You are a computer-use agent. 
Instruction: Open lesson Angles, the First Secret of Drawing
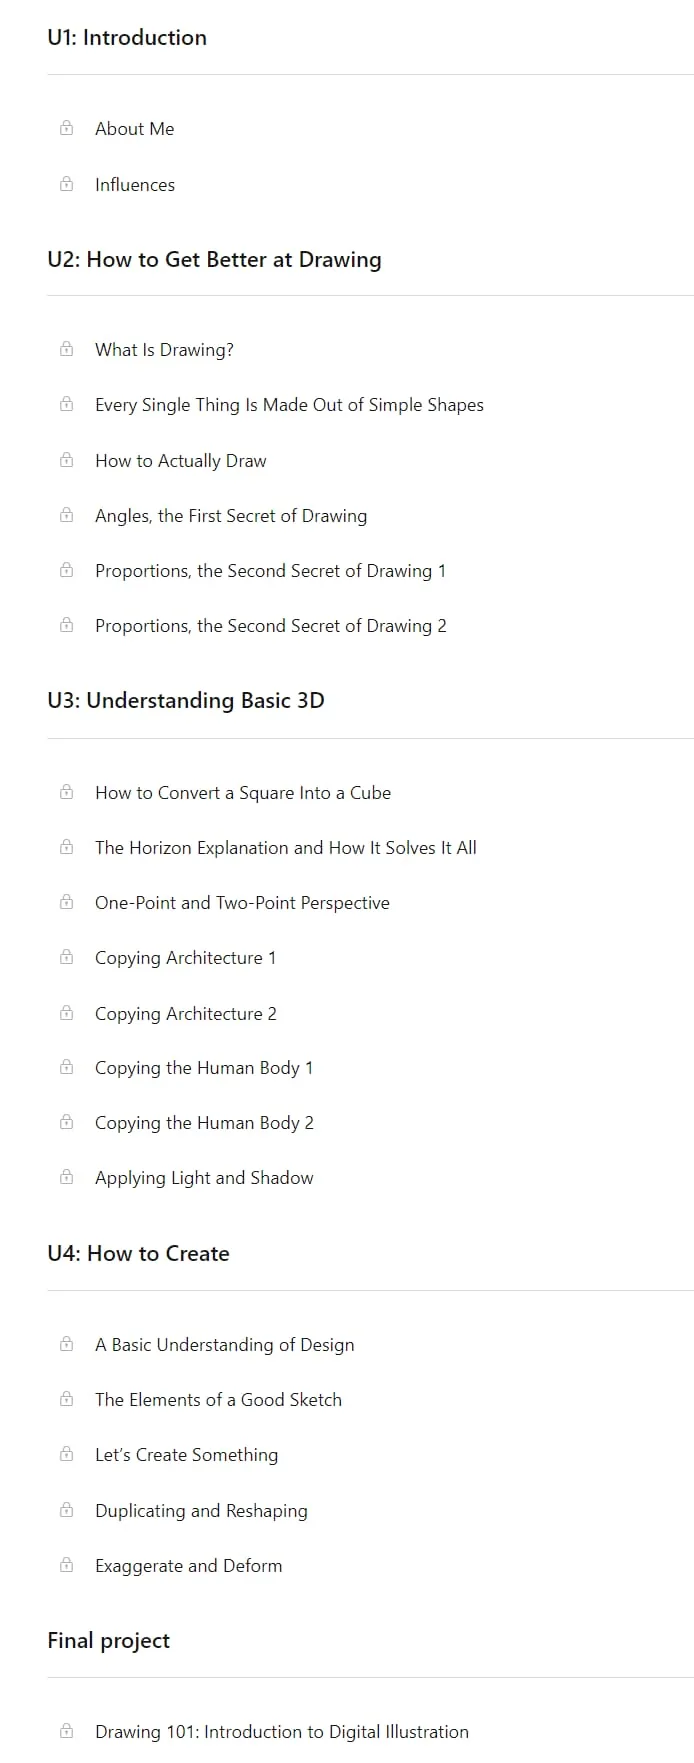(x=231, y=516)
